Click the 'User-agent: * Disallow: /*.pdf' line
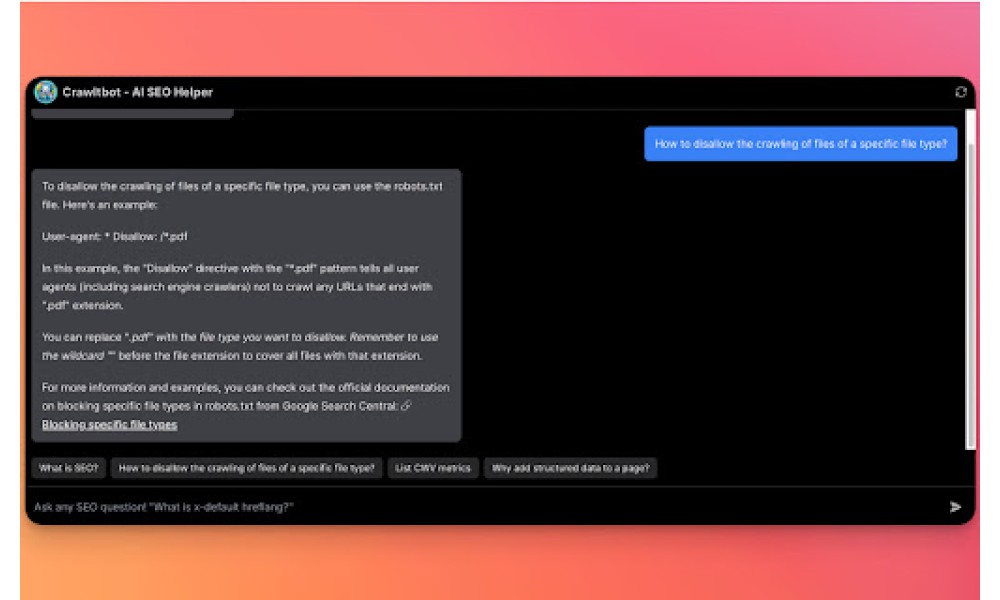This screenshot has height=600, width=1000. point(115,237)
